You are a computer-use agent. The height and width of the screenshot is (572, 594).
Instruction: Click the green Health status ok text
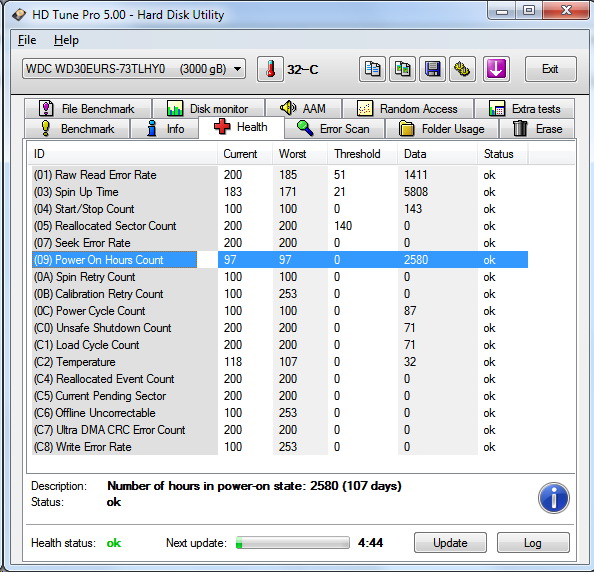(114, 543)
